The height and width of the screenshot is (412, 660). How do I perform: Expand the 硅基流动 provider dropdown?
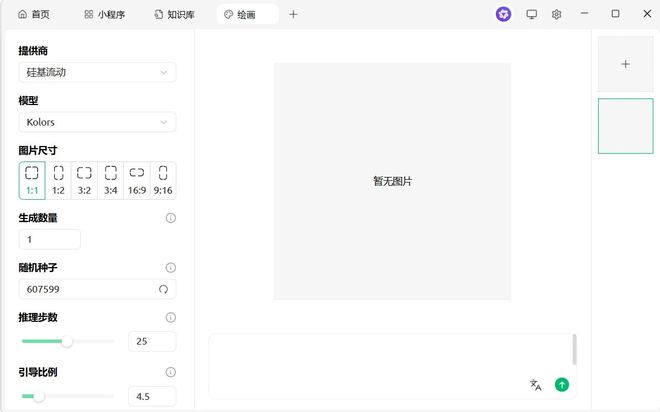[x=97, y=72]
